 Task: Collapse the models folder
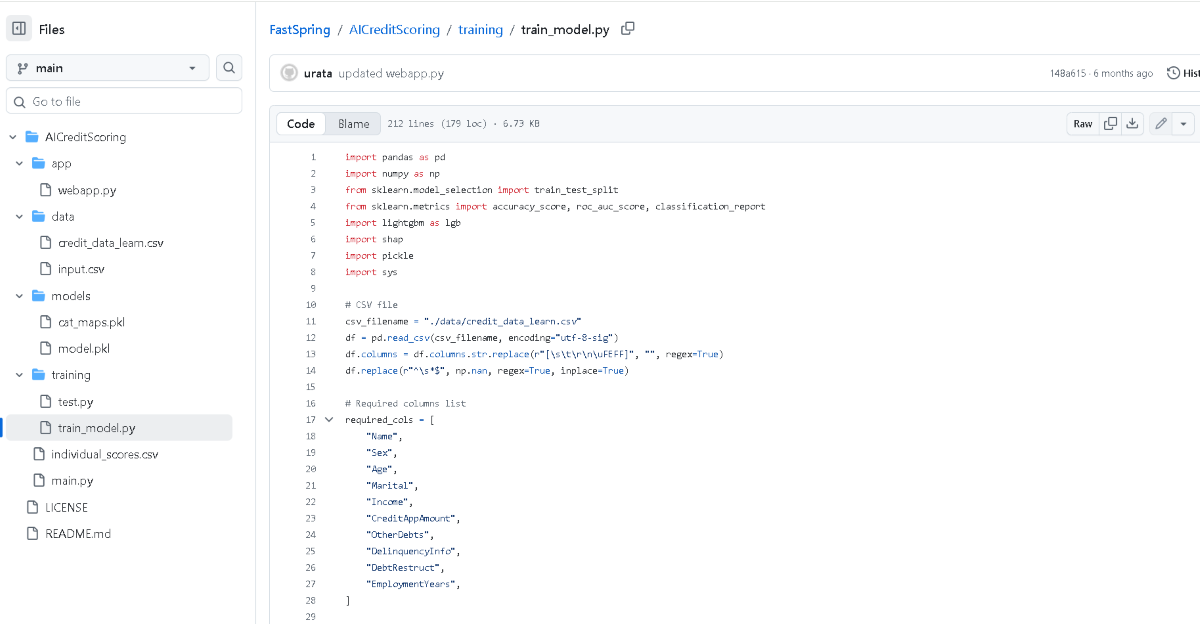[20, 296]
